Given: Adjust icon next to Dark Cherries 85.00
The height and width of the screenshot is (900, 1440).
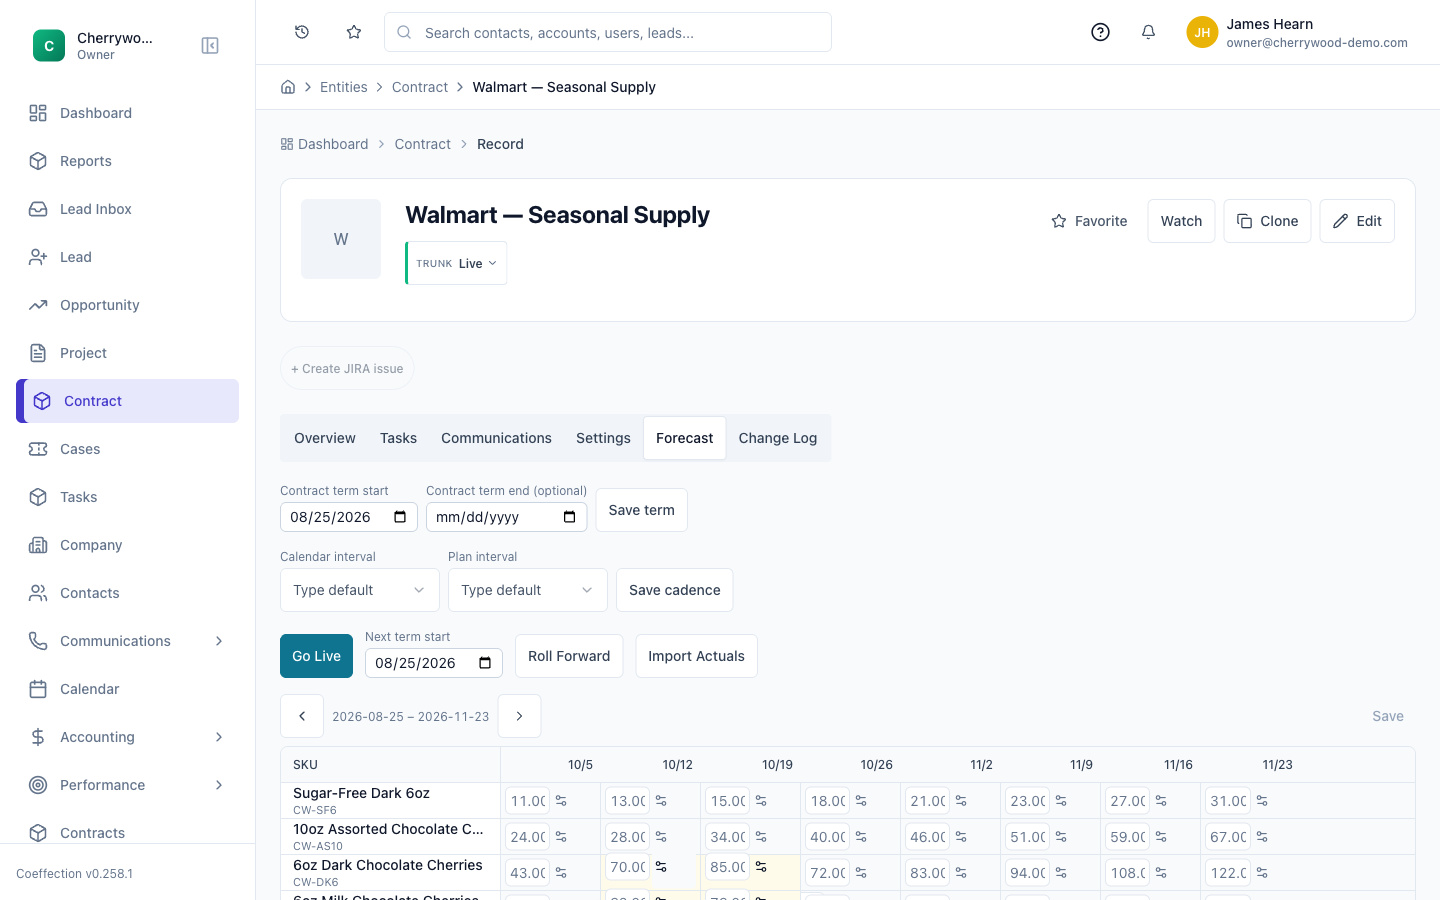Looking at the screenshot, I should (762, 867).
